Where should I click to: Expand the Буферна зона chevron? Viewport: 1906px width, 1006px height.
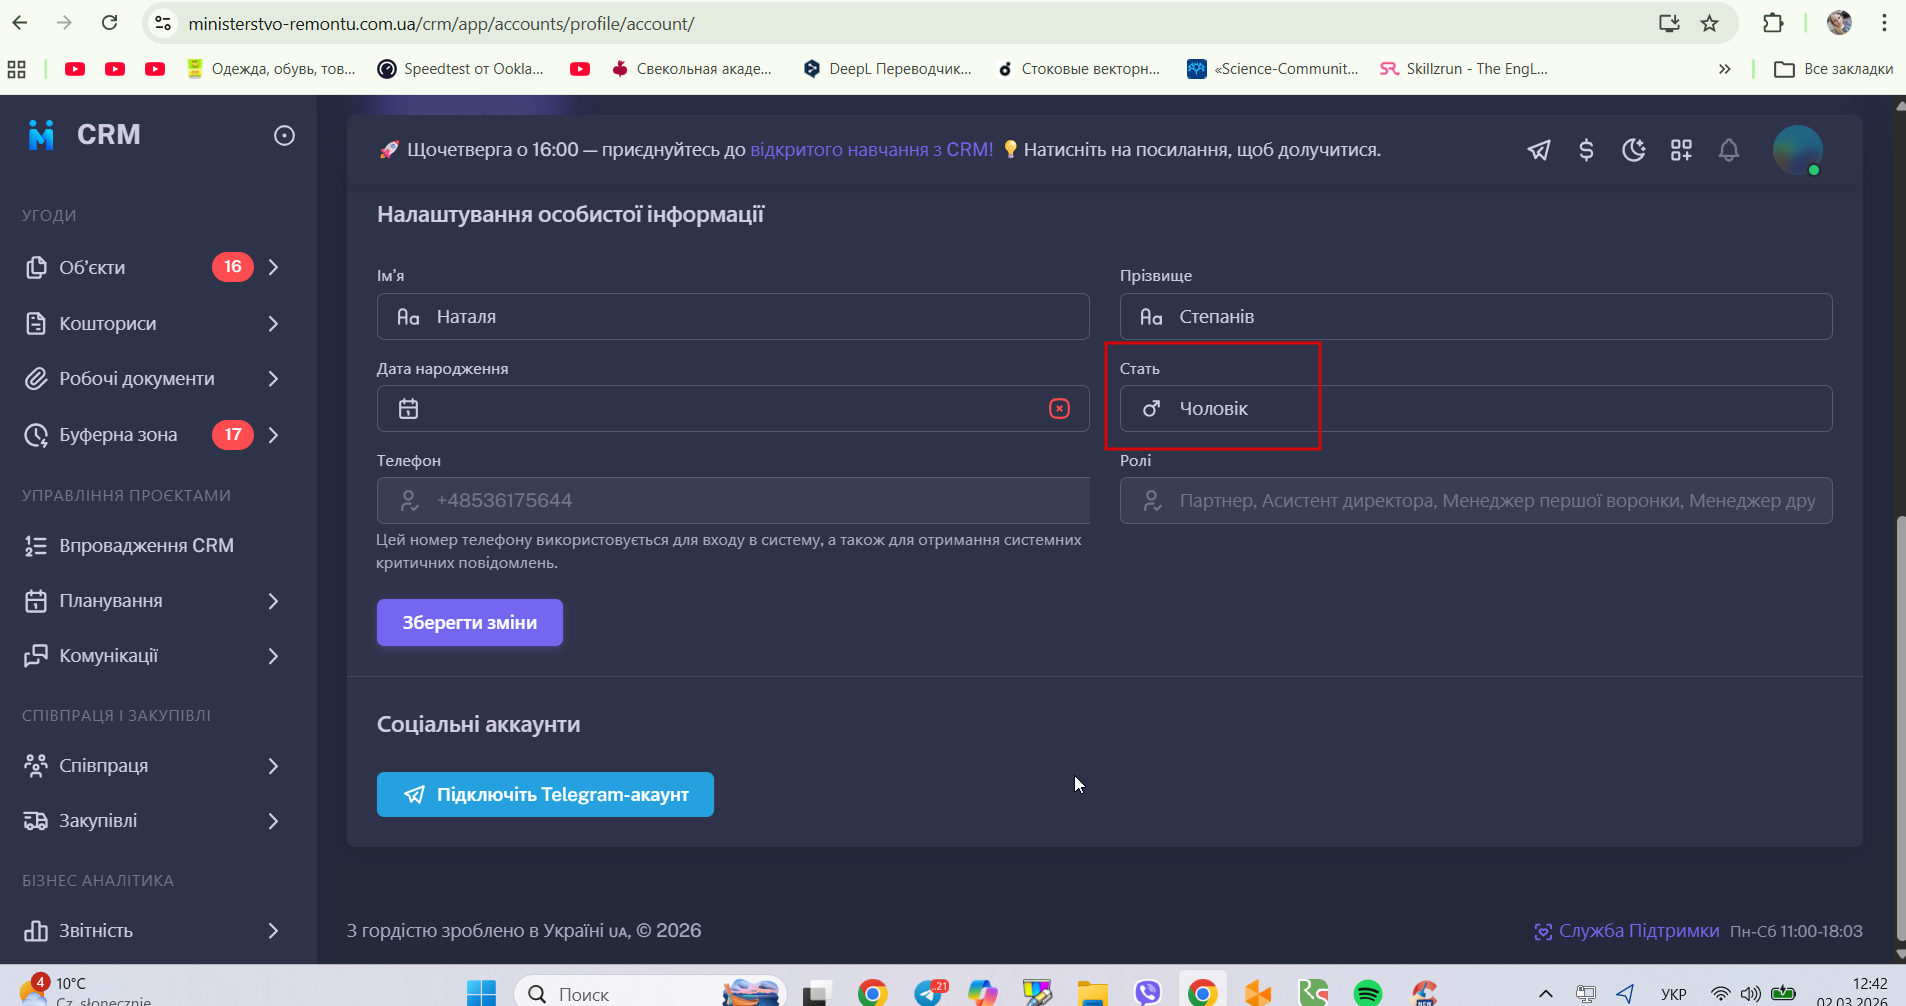(x=273, y=435)
